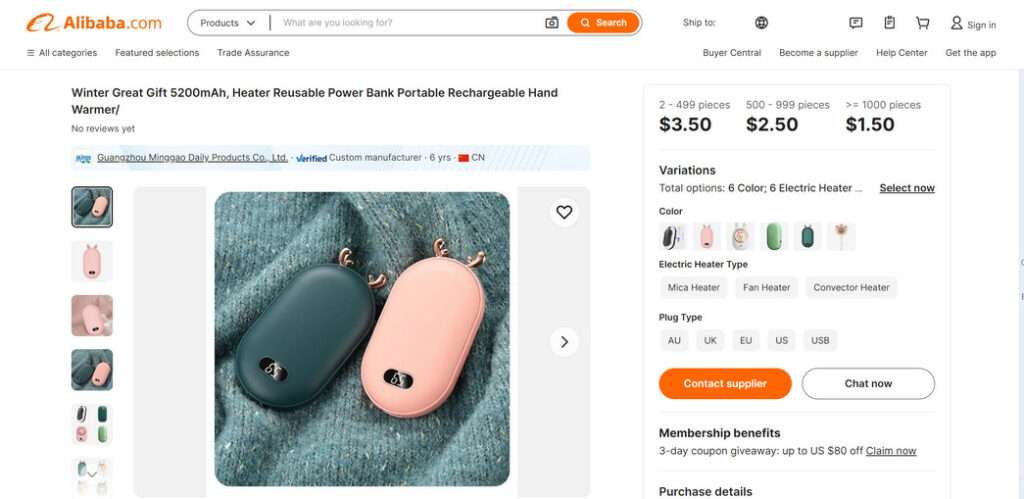Image resolution: width=1024 pixels, height=499 pixels.
Task: Expand variations with Select now
Action: pyautogui.click(x=907, y=188)
